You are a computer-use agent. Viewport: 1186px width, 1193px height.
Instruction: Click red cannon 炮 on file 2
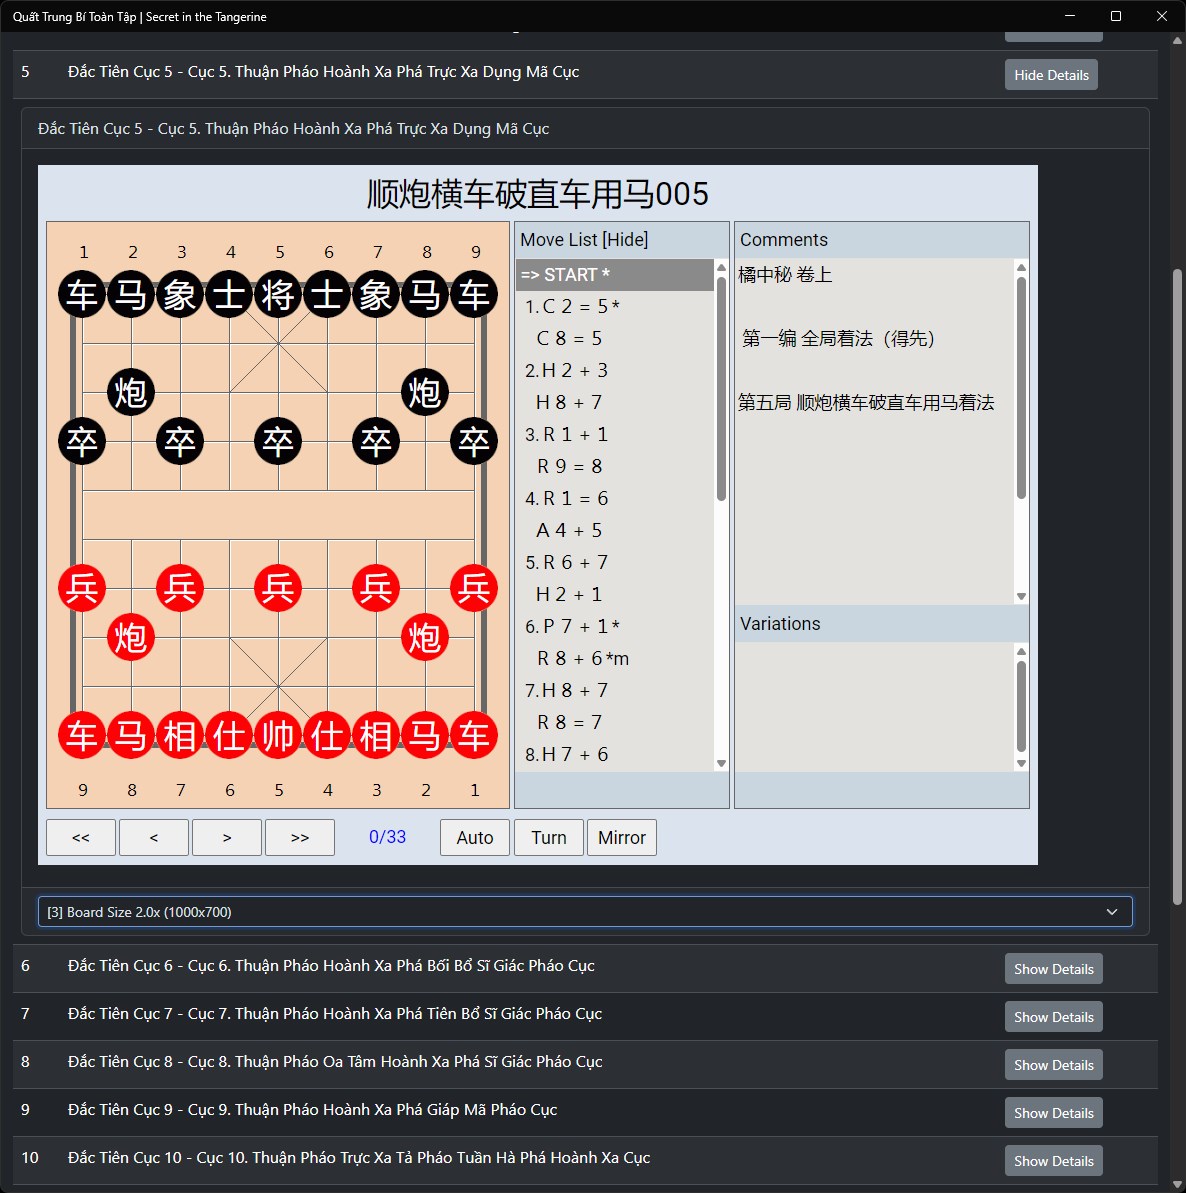(x=425, y=637)
